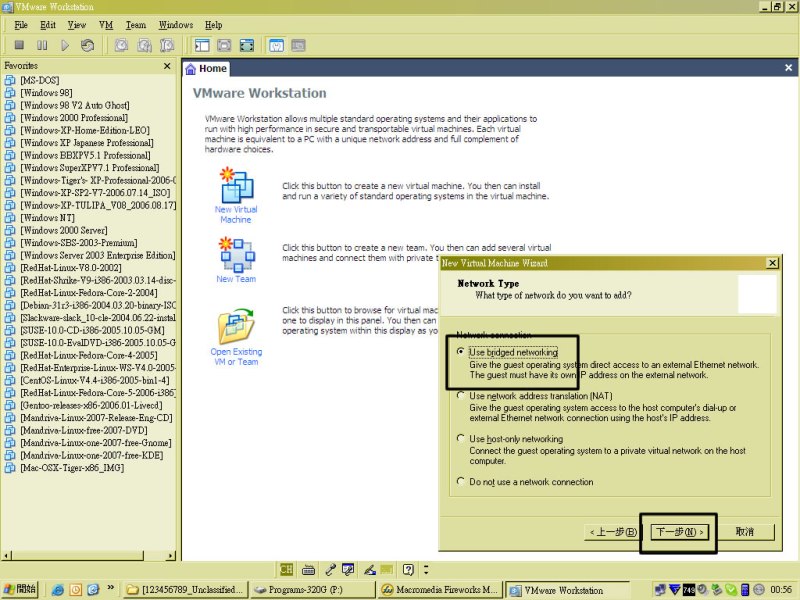Viewport: 800px width, 600px height.
Task: Click the handwriting pen icon in language bar
Action: tap(370, 569)
